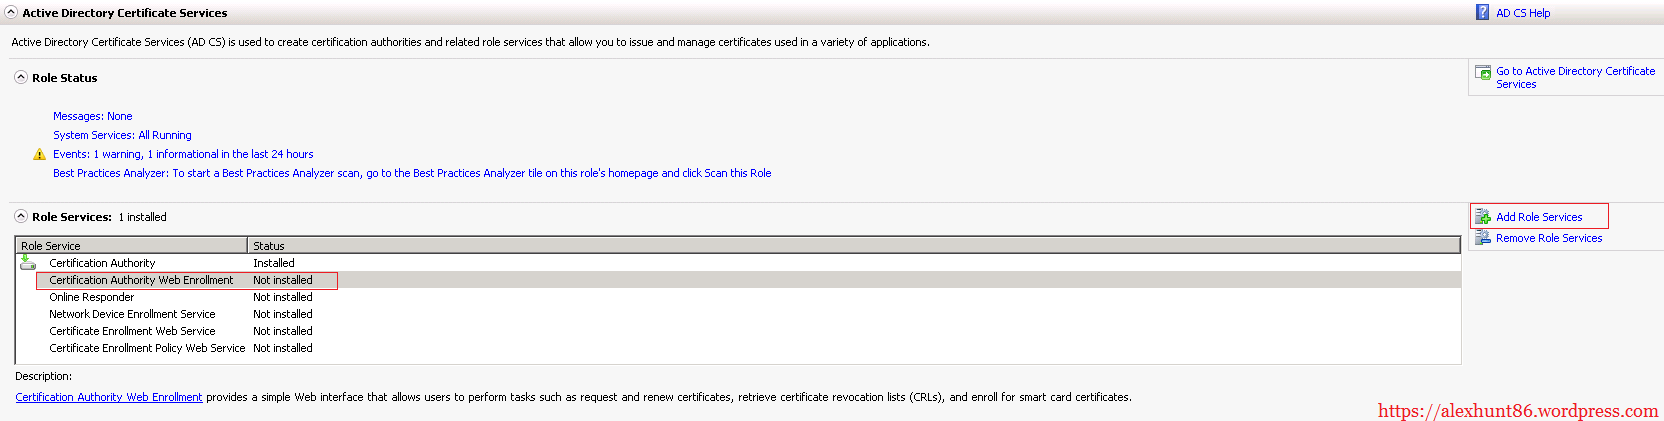Collapse the Role Status section

[20, 77]
